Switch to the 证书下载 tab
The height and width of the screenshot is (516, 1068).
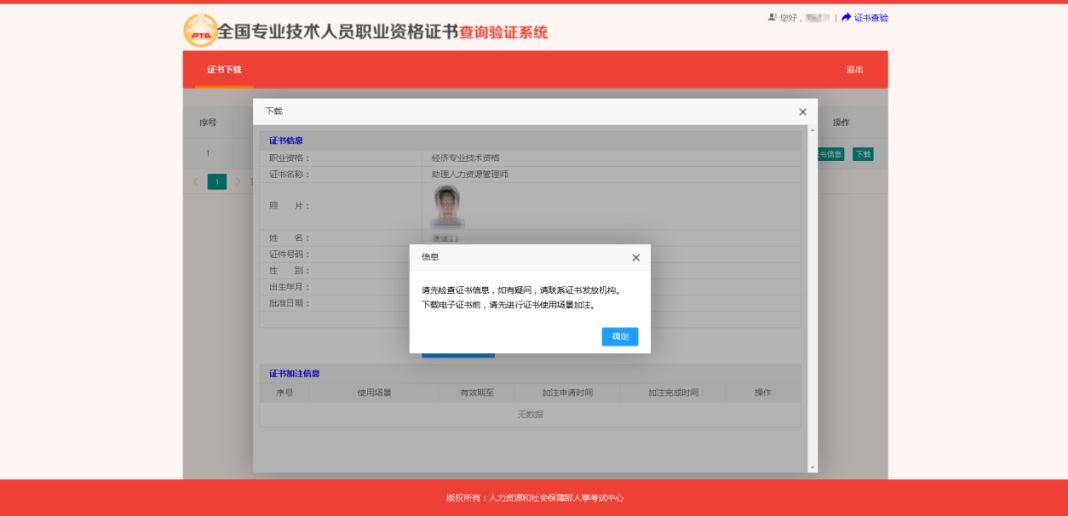tap(224, 70)
